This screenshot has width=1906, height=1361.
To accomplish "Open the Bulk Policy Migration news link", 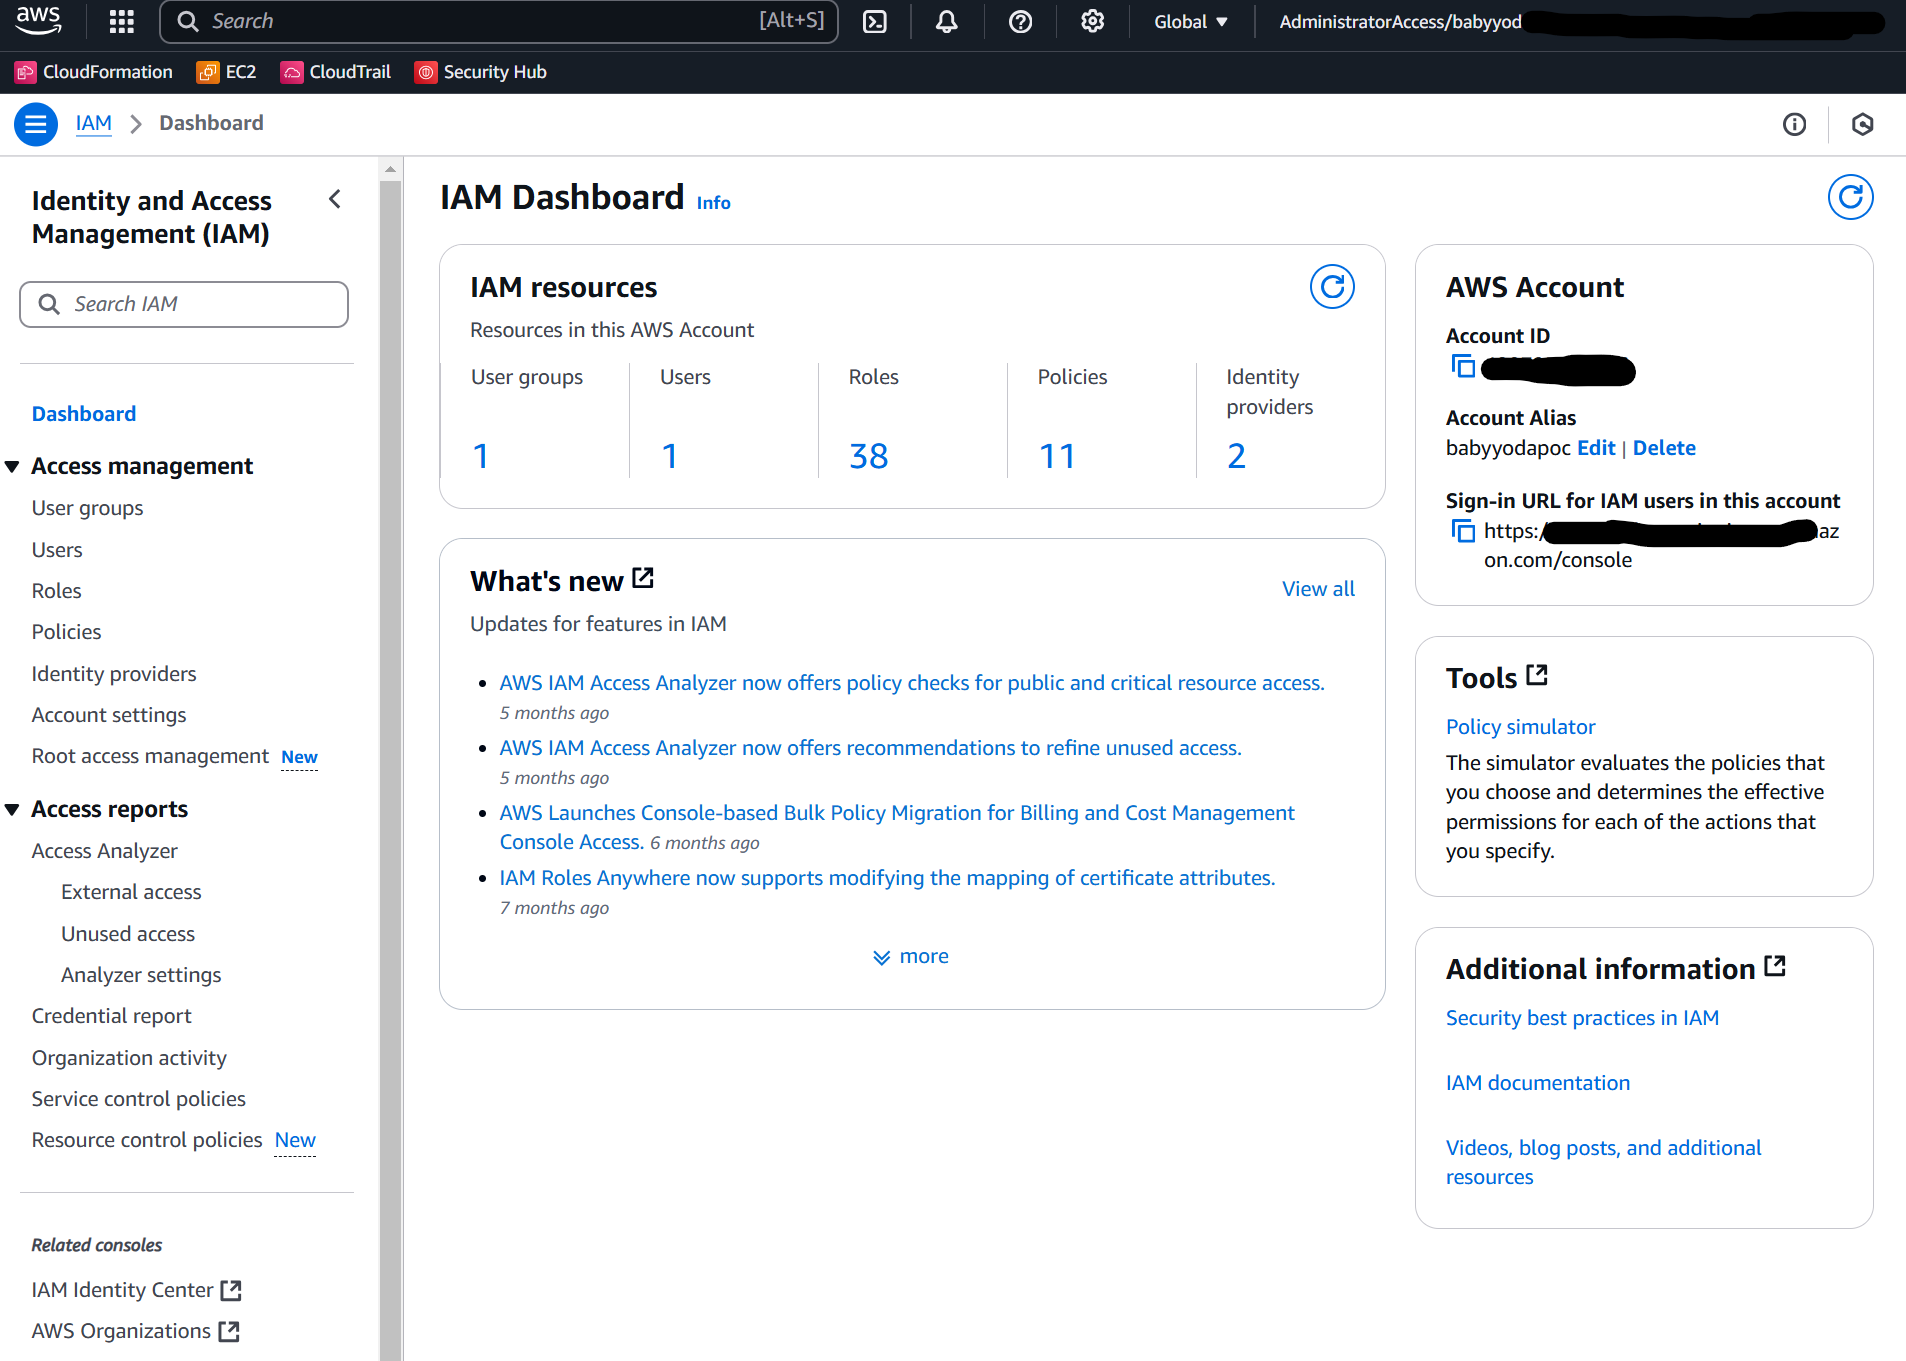I will point(897,827).
